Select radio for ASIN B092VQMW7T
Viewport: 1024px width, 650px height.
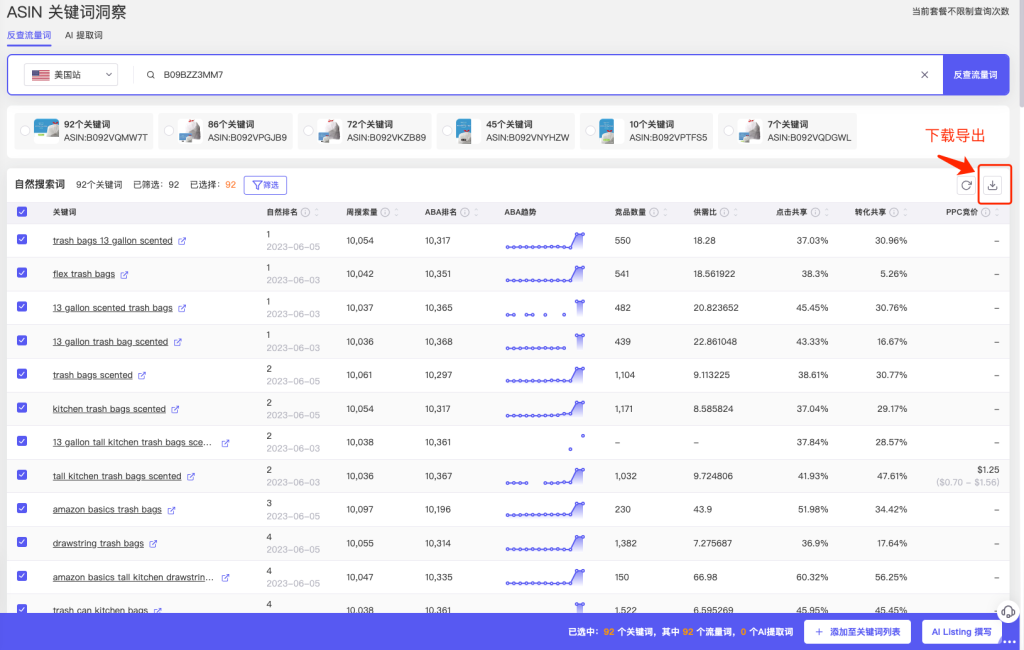25,131
